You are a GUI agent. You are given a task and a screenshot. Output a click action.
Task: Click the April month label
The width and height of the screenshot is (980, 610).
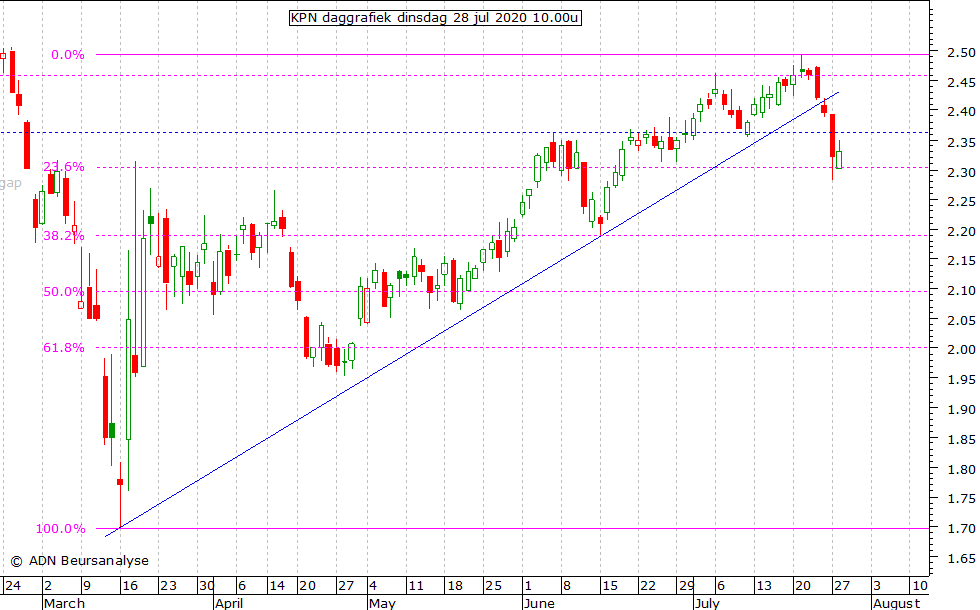(229, 603)
